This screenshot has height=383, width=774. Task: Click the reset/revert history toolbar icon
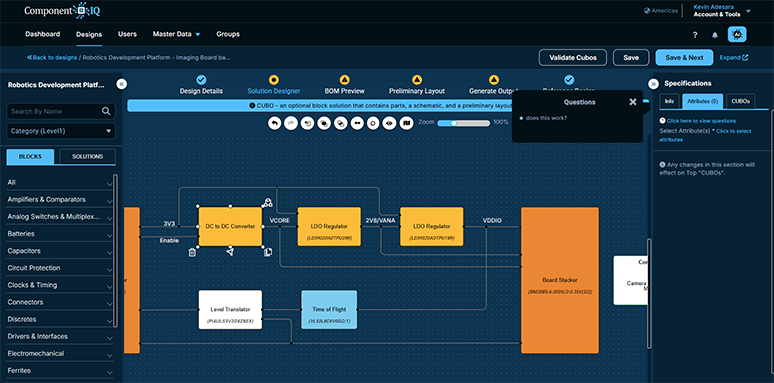pyautogui.click(x=308, y=123)
